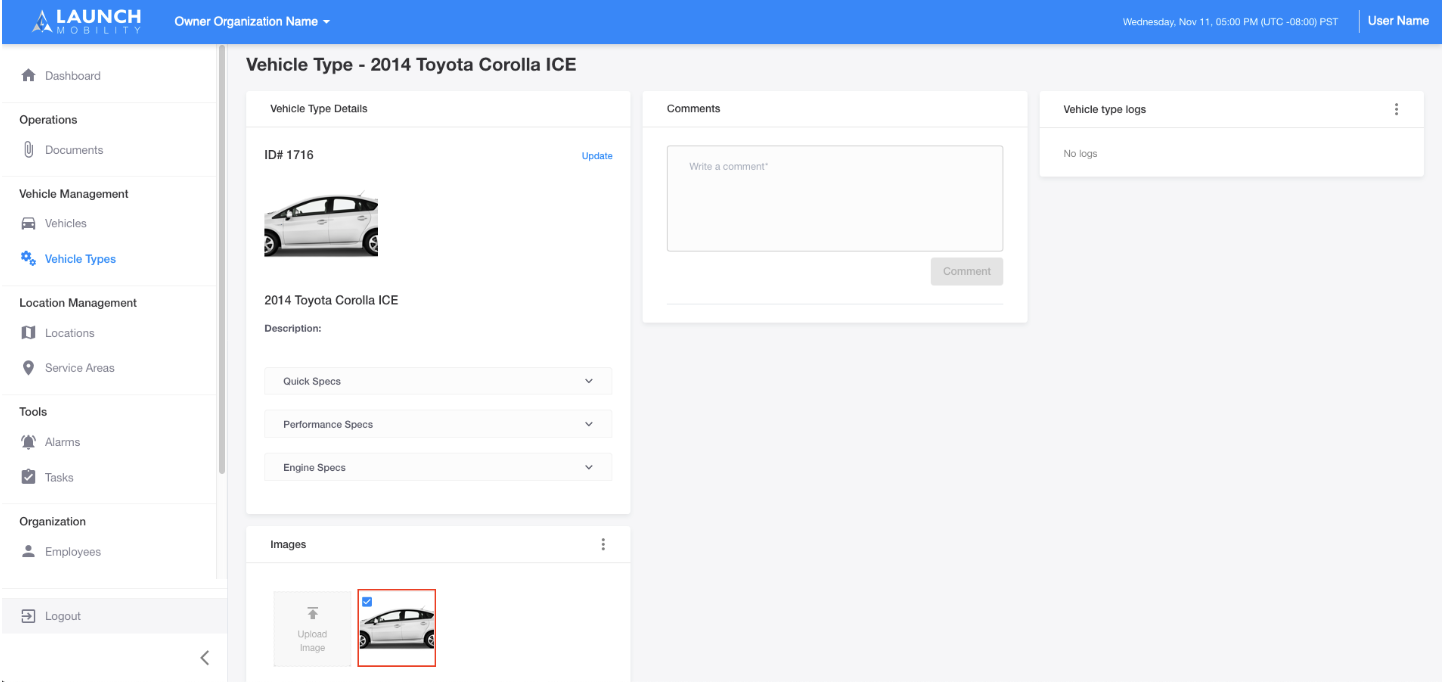This screenshot has width=1452, height=698.
Task: Click the upload arrow icon in Images
Action: click(x=312, y=613)
